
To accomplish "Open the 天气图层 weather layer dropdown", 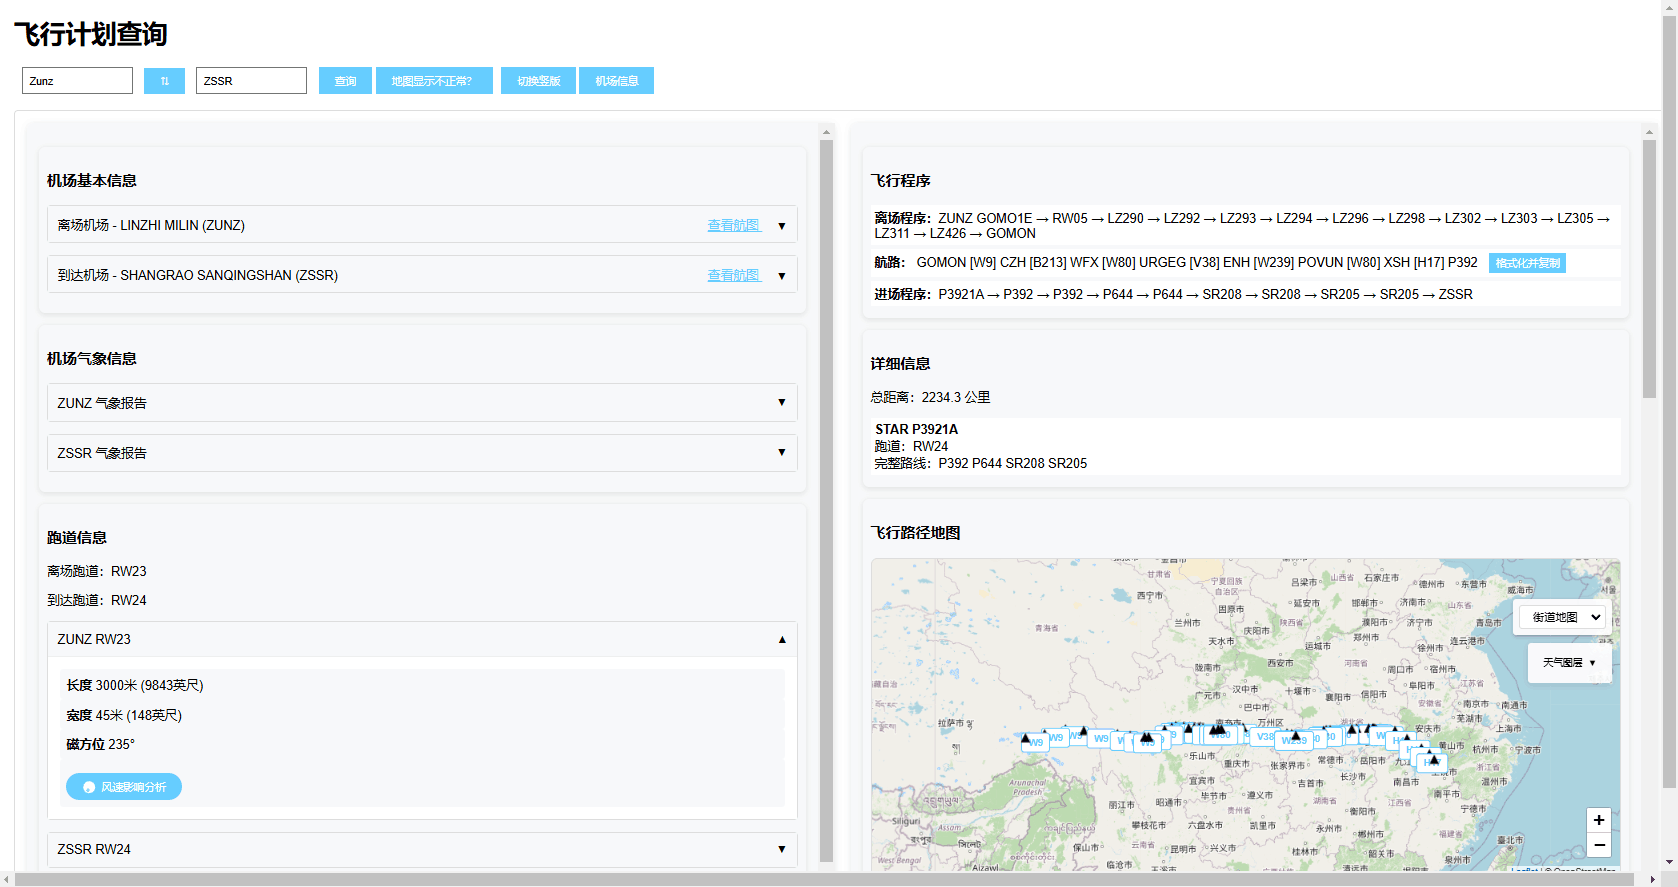I will click(1569, 662).
